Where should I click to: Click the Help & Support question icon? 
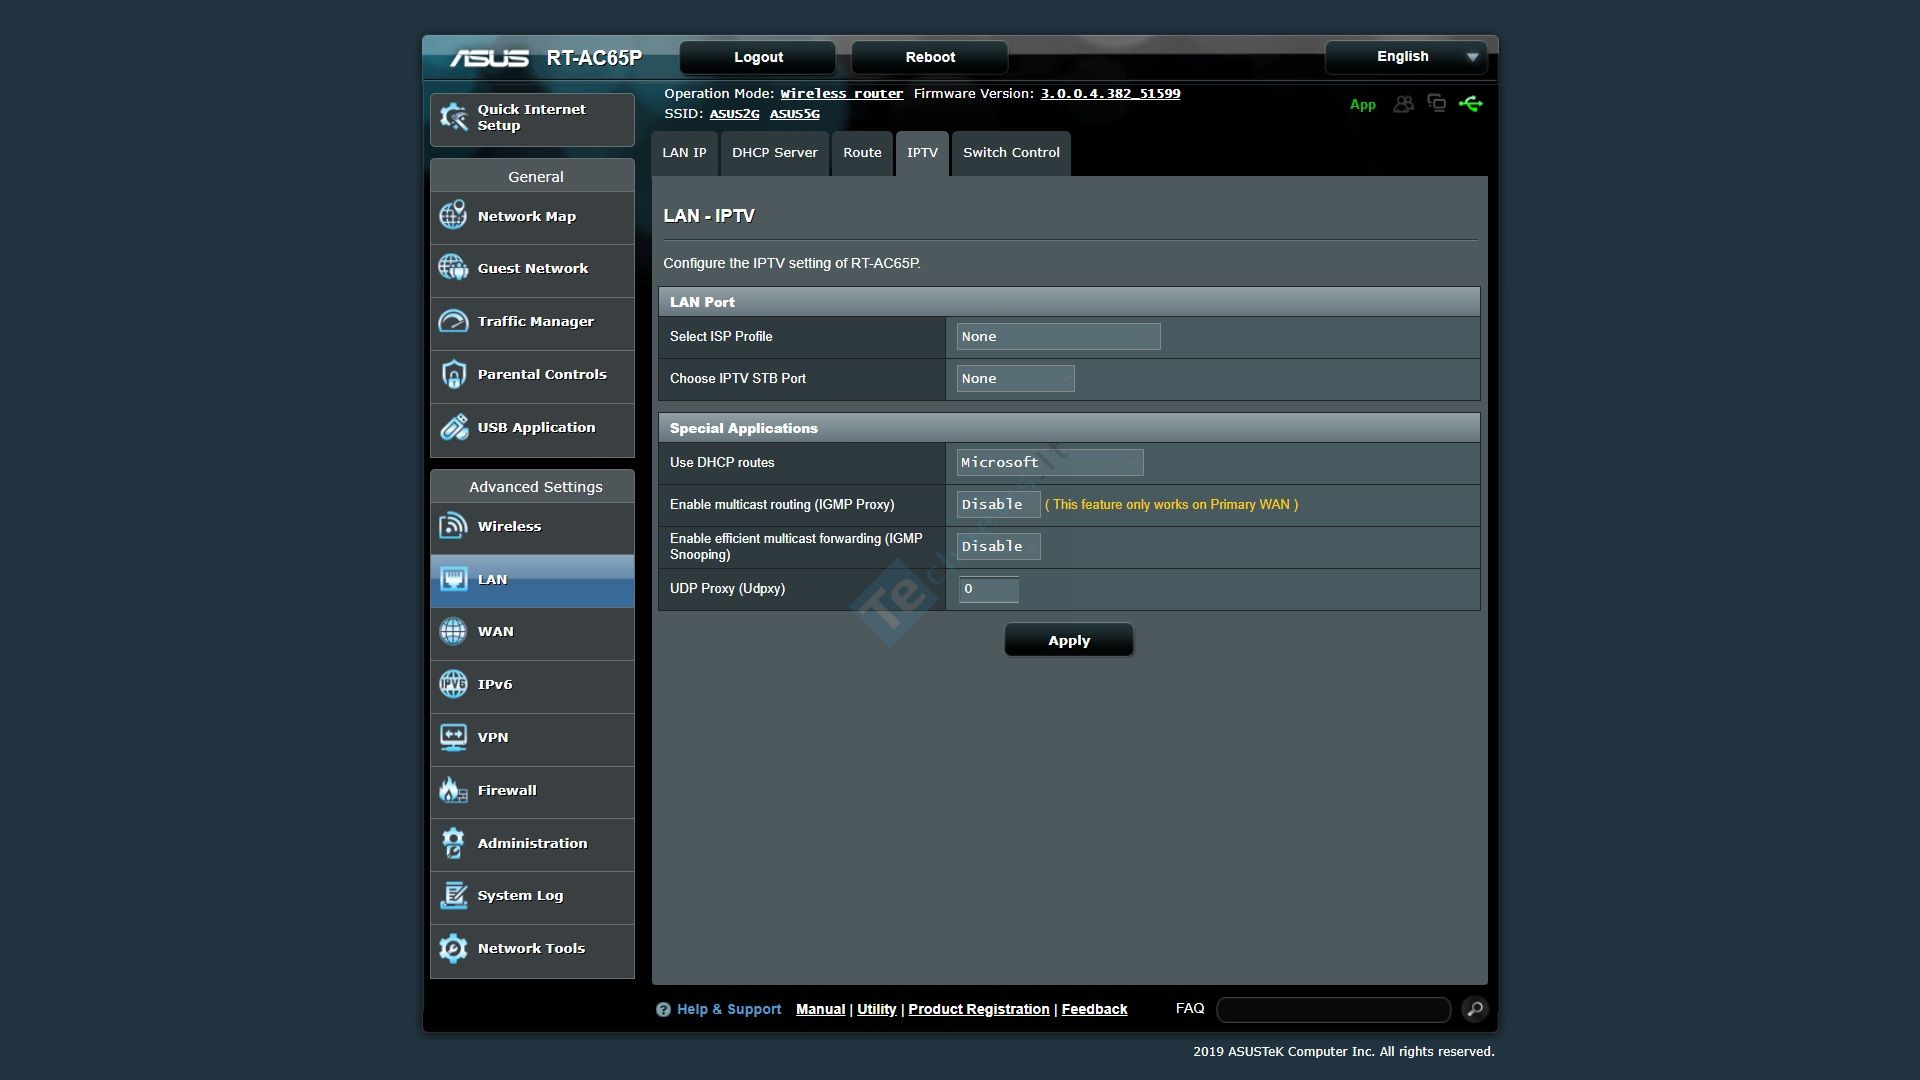coord(663,1010)
